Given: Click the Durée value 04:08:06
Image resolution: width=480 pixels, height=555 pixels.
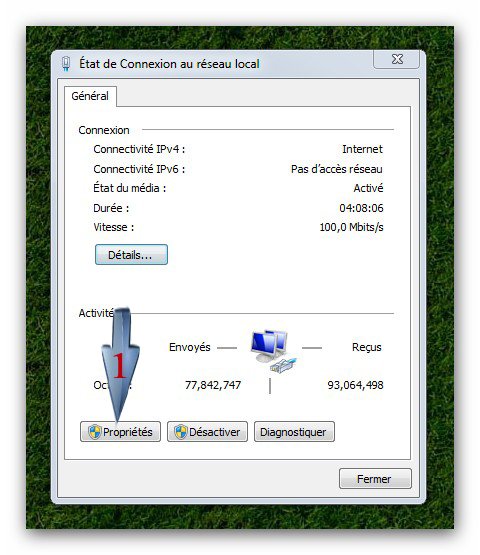Looking at the screenshot, I should 361,208.
